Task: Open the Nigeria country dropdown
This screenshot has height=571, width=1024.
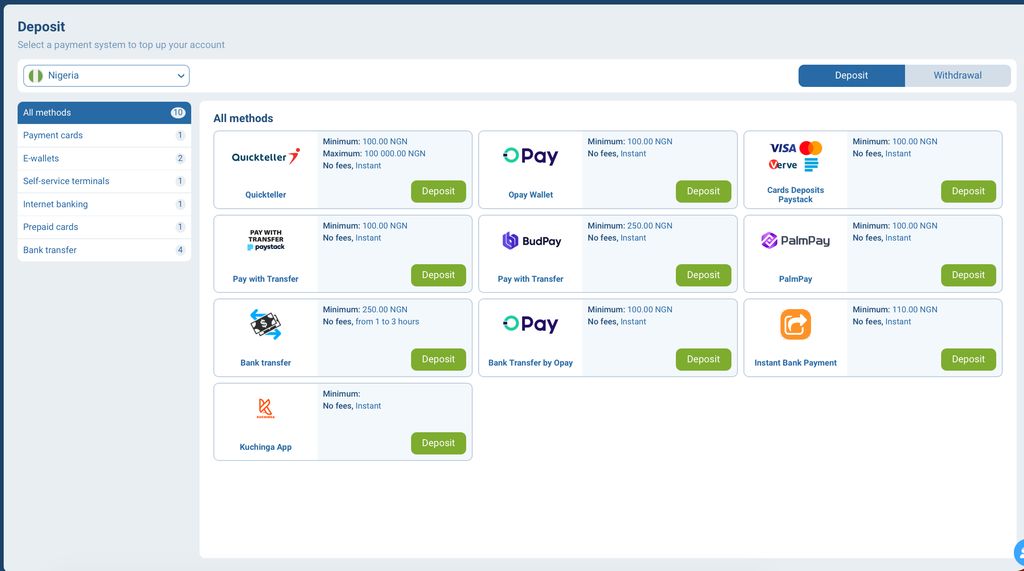Action: point(106,76)
